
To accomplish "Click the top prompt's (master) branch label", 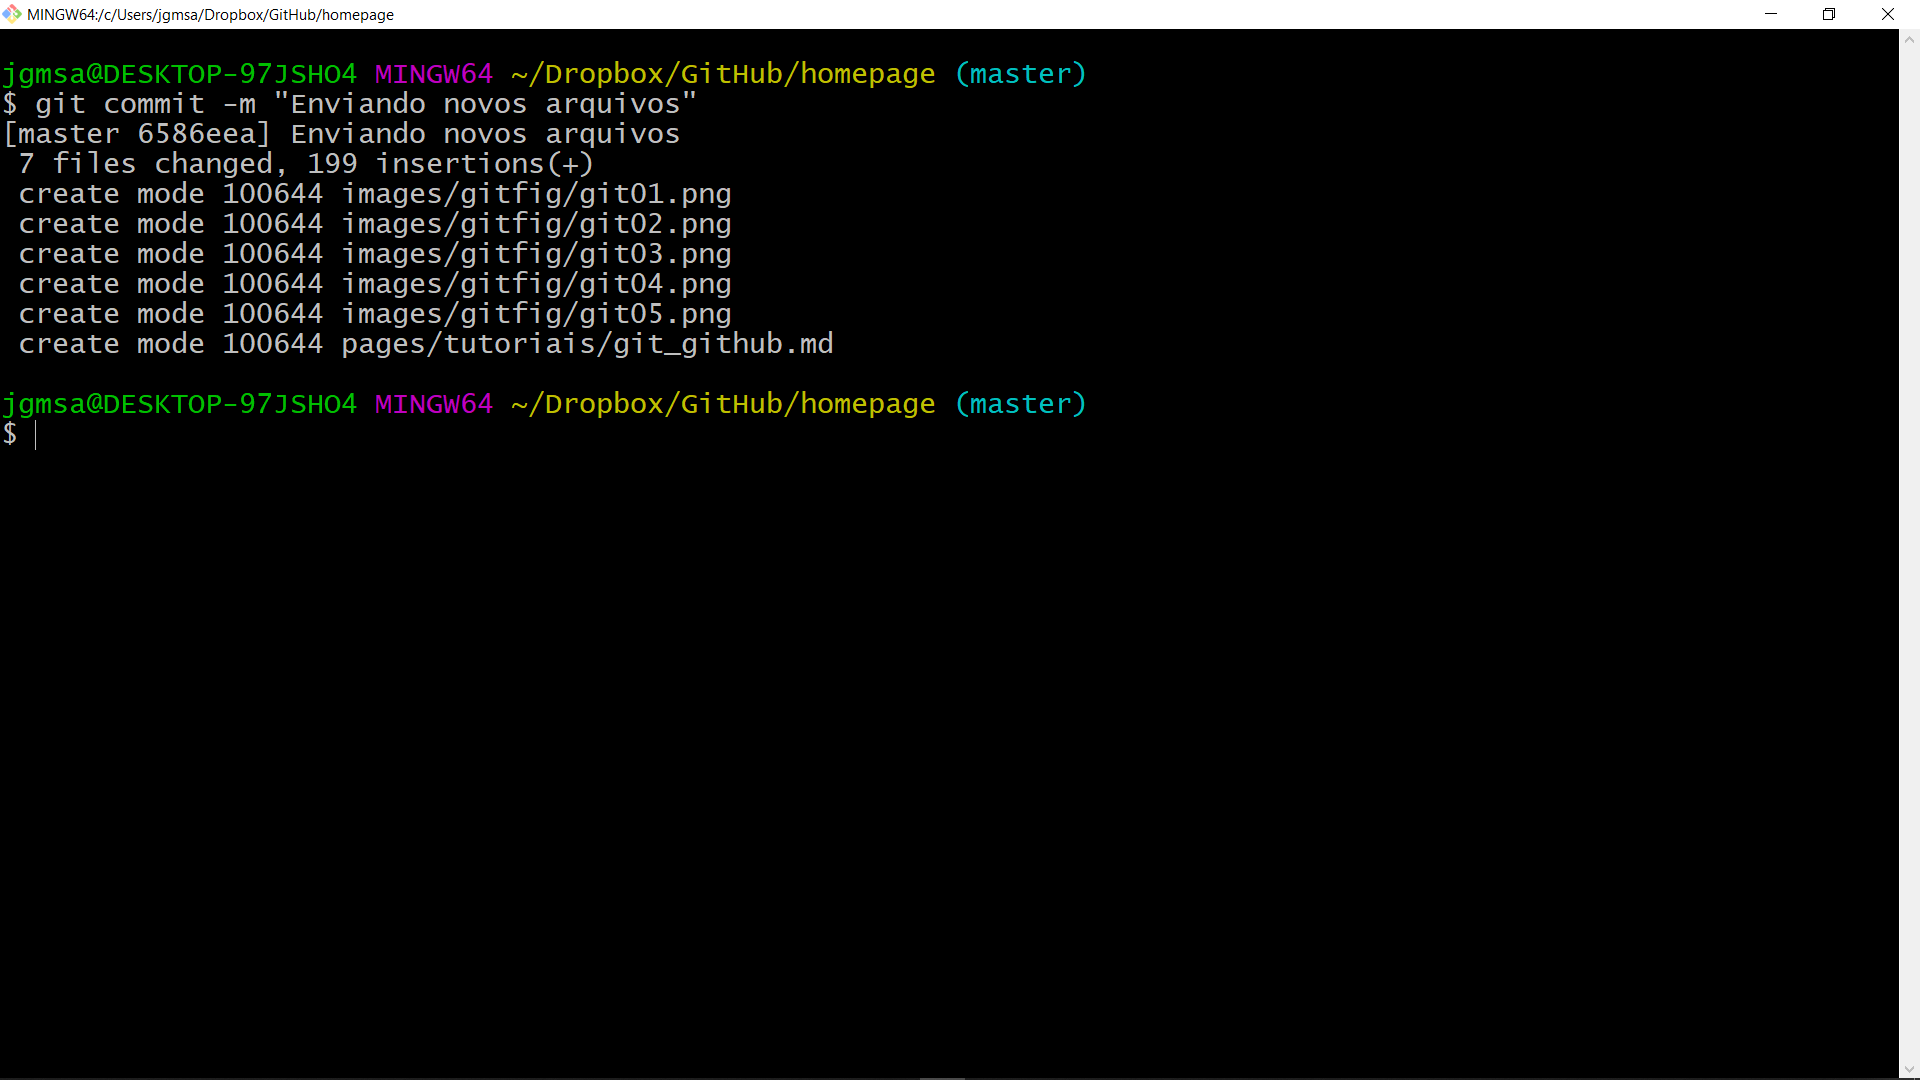I will (x=1020, y=74).
